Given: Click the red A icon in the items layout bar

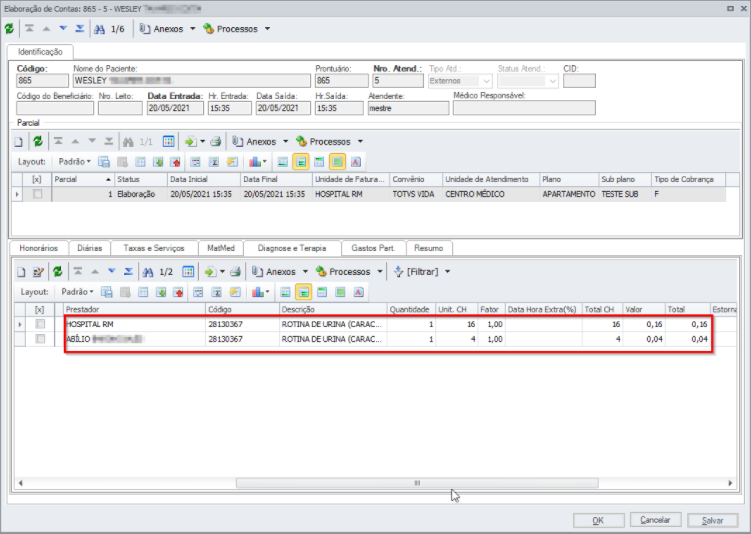Looking at the screenshot, I should coord(359,292).
